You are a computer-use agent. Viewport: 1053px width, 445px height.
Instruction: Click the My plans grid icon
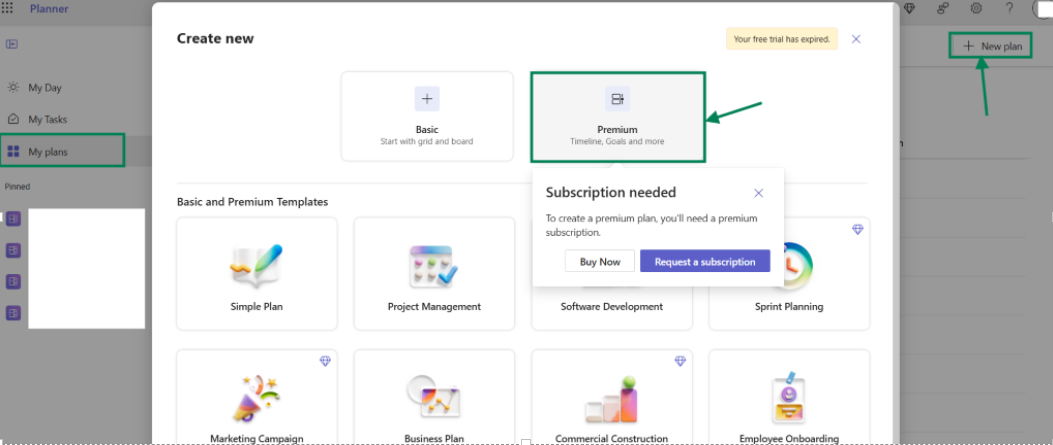(x=13, y=152)
